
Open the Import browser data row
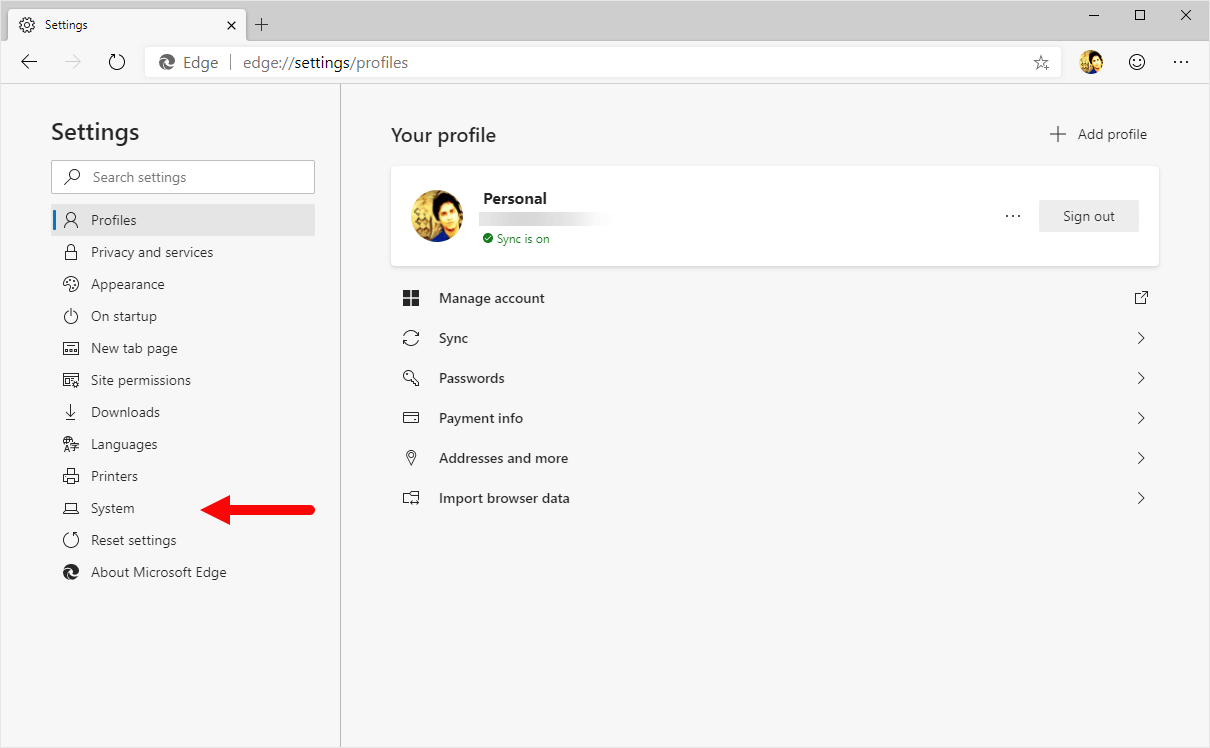[x=775, y=498]
